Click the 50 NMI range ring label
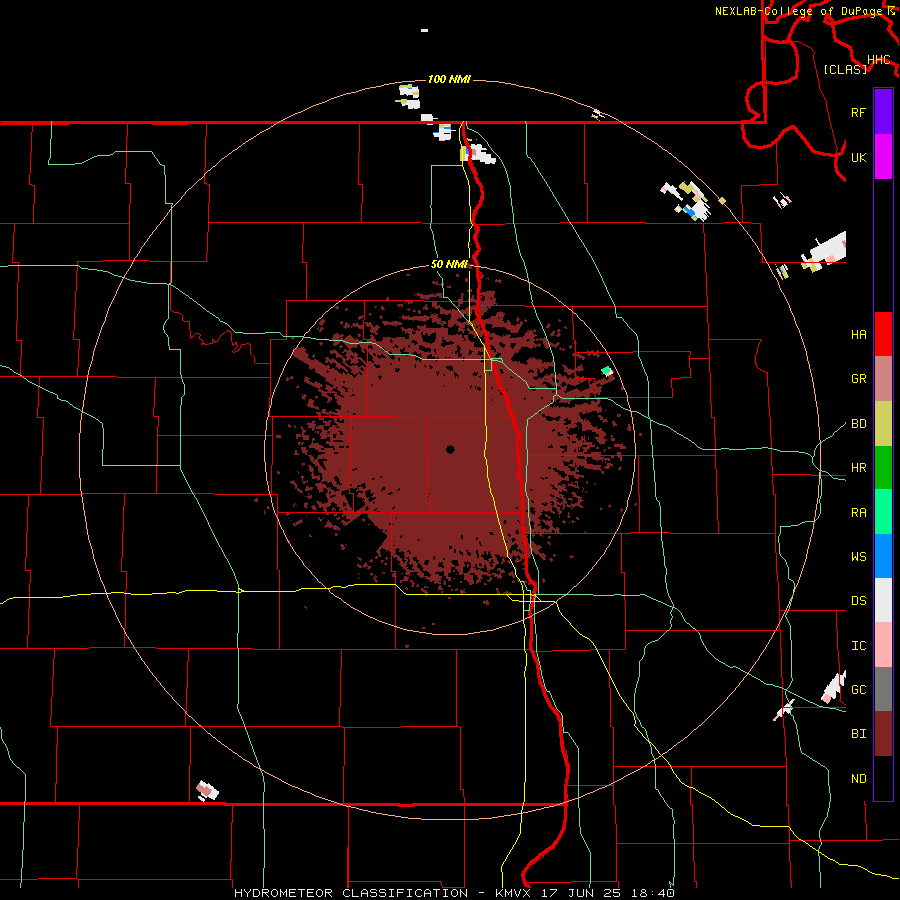The width and height of the screenshot is (900, 900). pyautogui.click(x=449, y=265)
